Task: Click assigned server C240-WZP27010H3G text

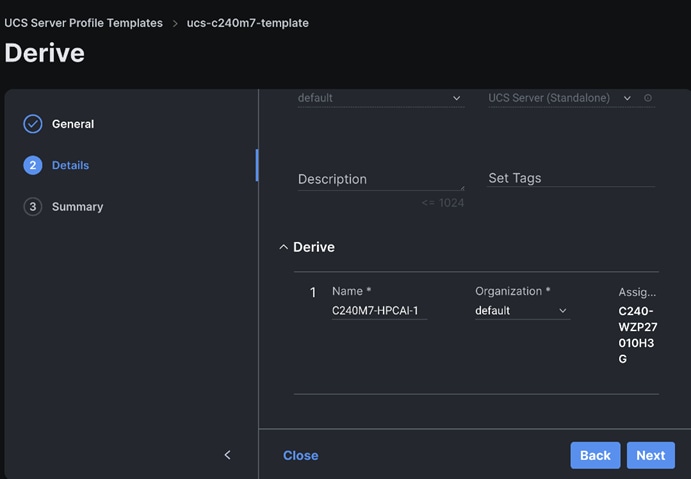Action: (637, 335)
